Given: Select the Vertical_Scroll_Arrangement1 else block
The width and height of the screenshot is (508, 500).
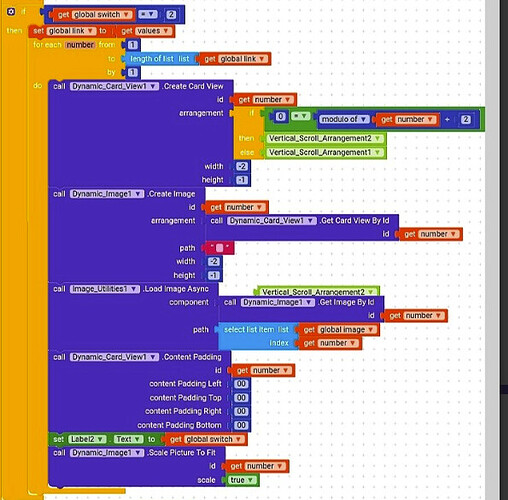Looking at the screenshot, I should [x=325, y=152].
